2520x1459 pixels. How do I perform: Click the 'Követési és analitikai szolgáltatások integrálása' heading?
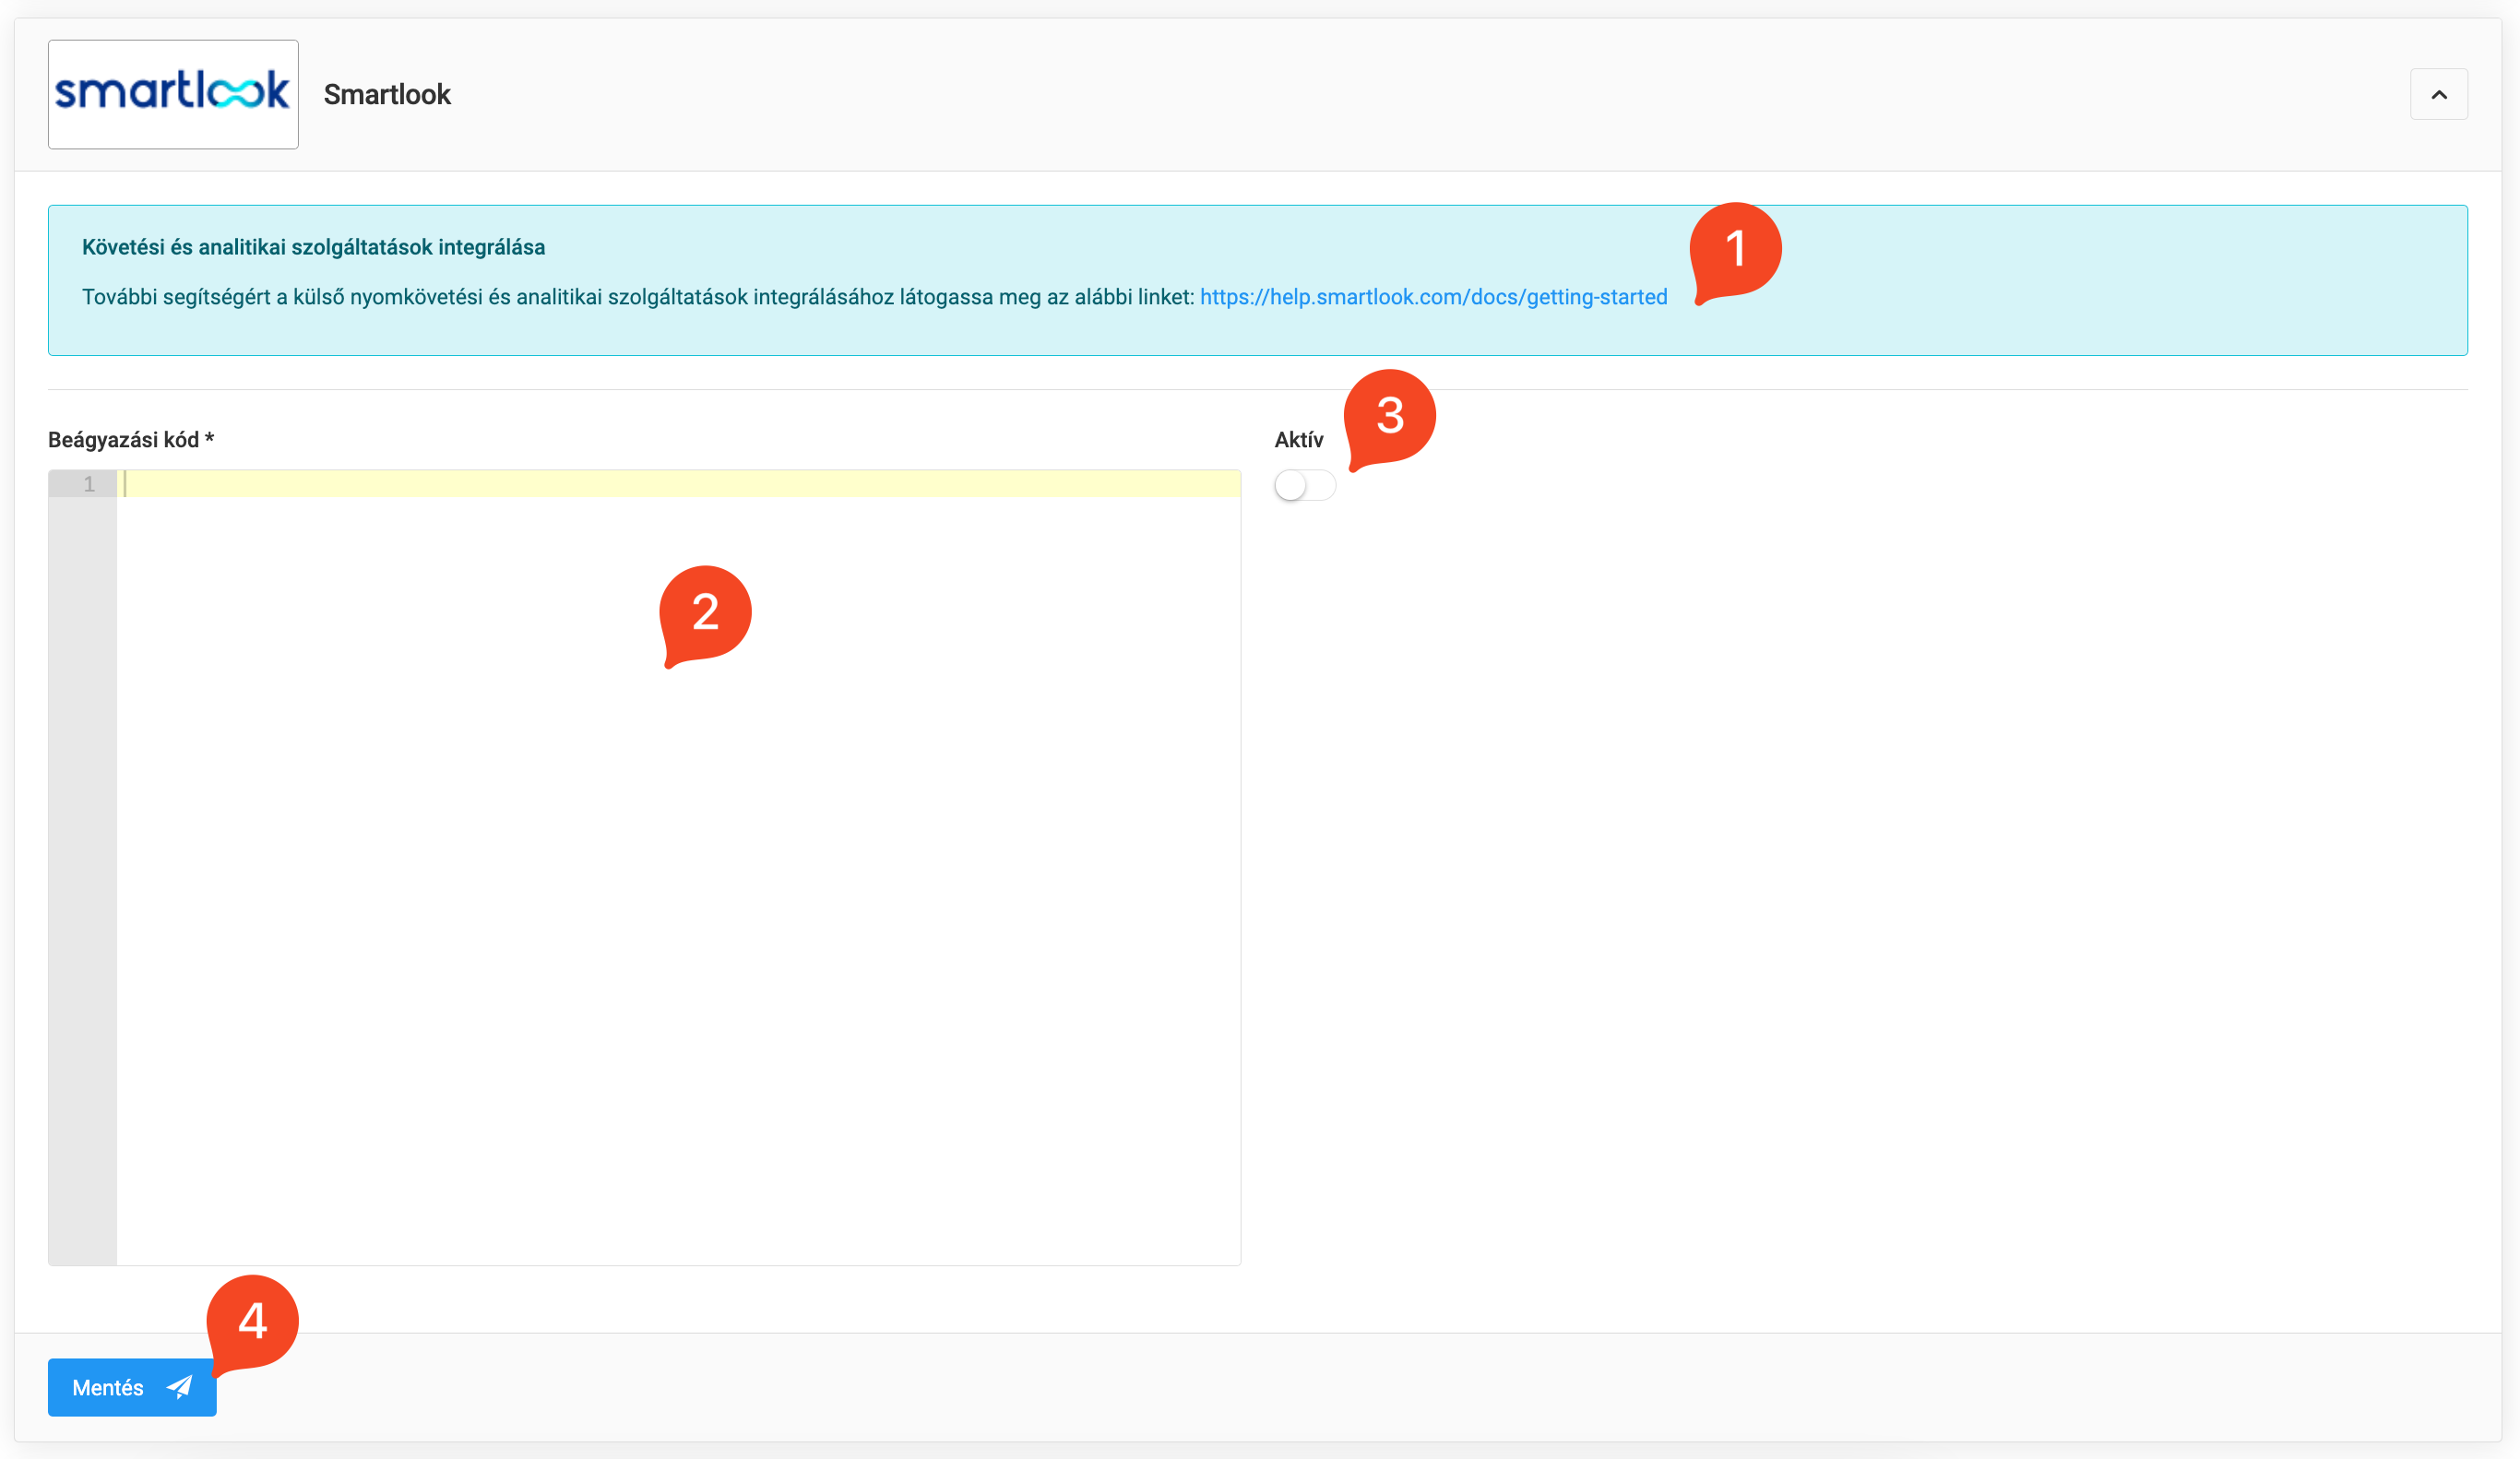click(314, 247)
